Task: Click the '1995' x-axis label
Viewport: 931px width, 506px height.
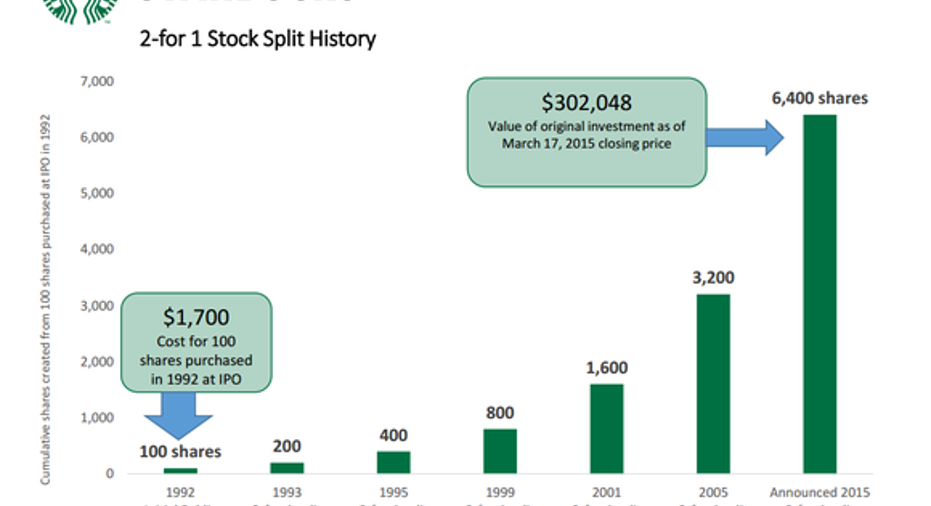Action: pos(393,492)
